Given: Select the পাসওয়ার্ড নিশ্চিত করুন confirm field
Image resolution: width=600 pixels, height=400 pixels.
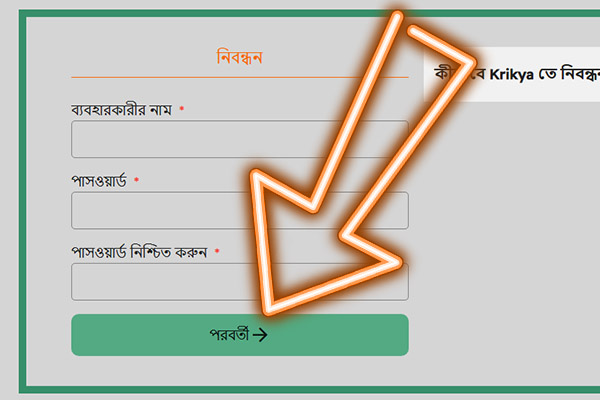Looking at the screenshot, I should [x=240, y=282].
